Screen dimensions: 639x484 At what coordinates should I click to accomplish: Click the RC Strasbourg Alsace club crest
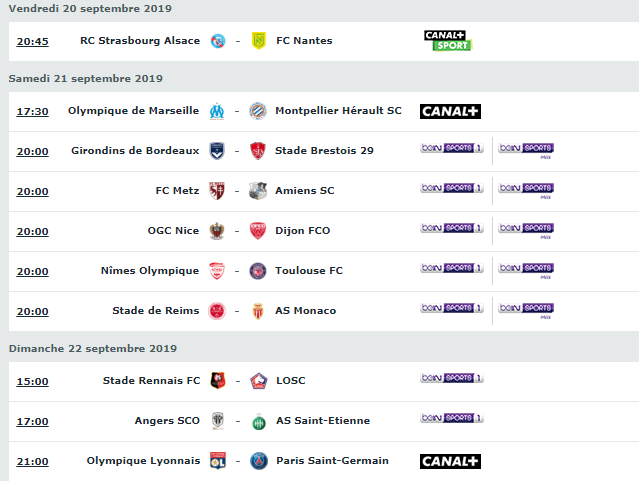(218, 41)
